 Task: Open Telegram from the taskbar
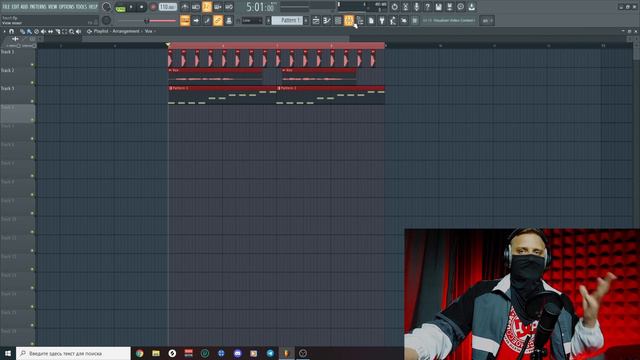tap(270, 353)
